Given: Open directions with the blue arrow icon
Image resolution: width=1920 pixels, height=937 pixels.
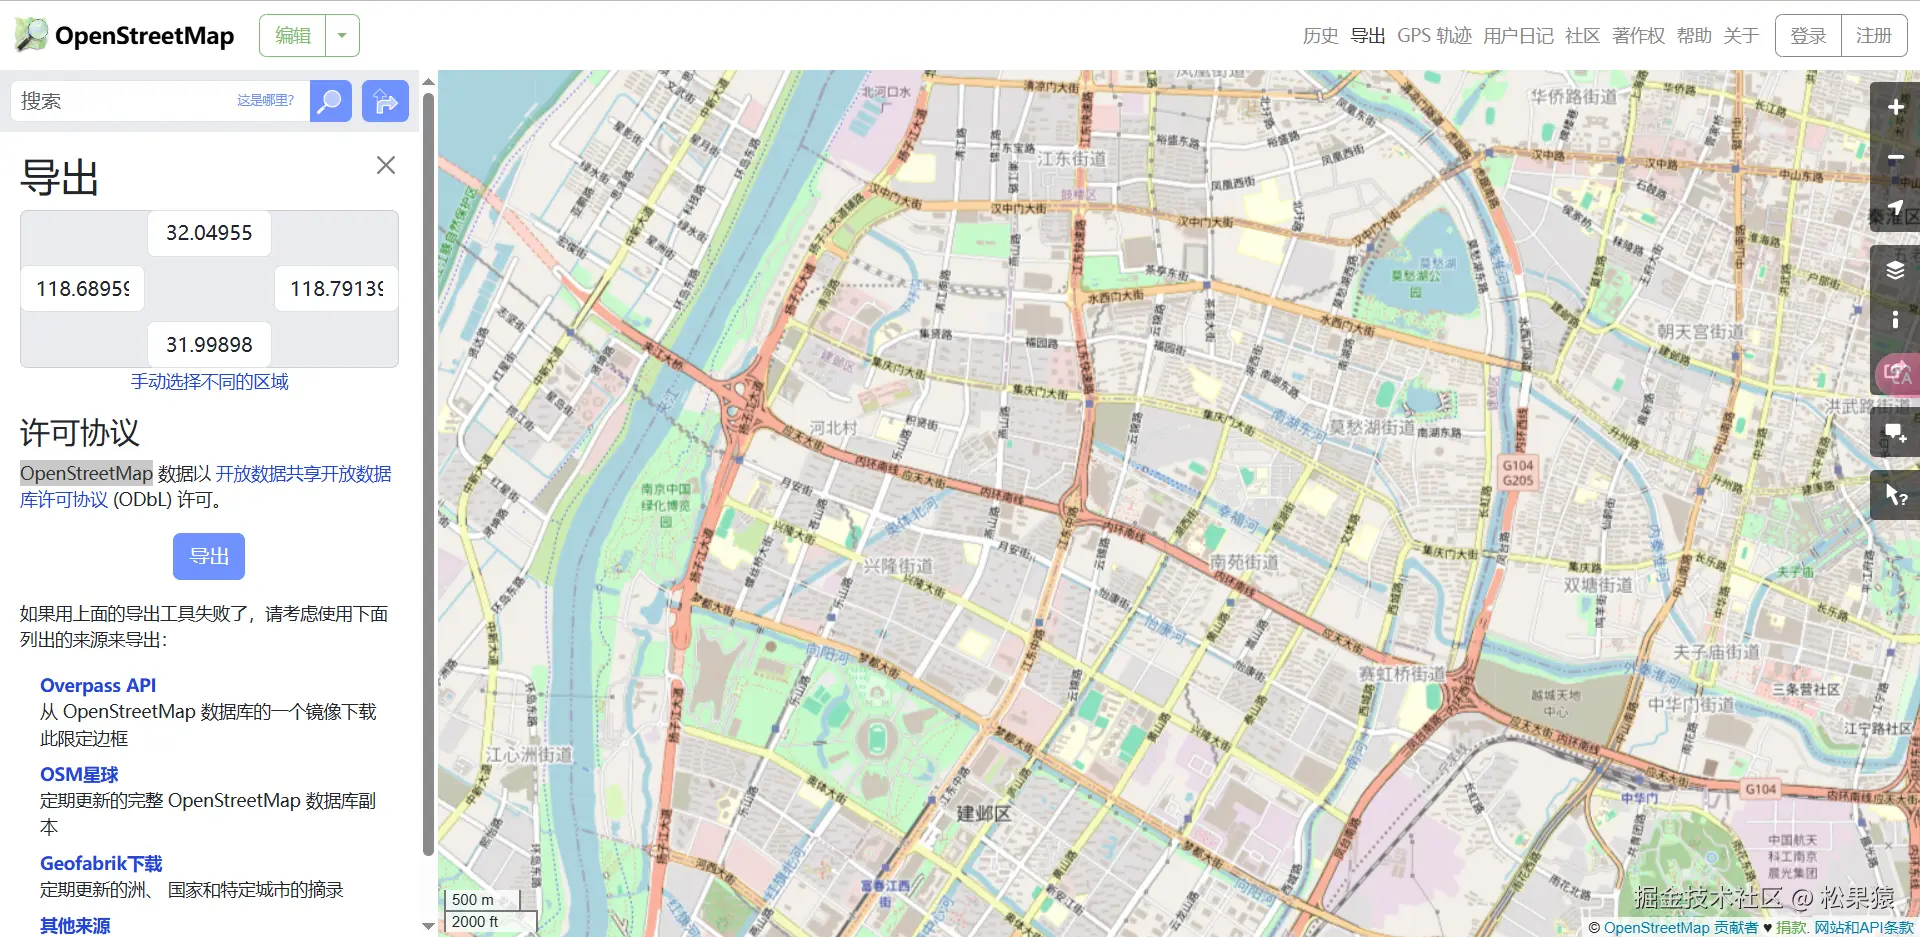Looking at the screenshot, I should (x=385, y=101).
